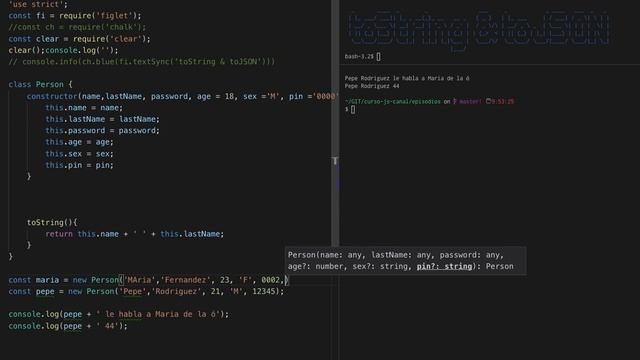Click the 'master' git branch label in terminal
640x360 pixels.
coord(470,101)
